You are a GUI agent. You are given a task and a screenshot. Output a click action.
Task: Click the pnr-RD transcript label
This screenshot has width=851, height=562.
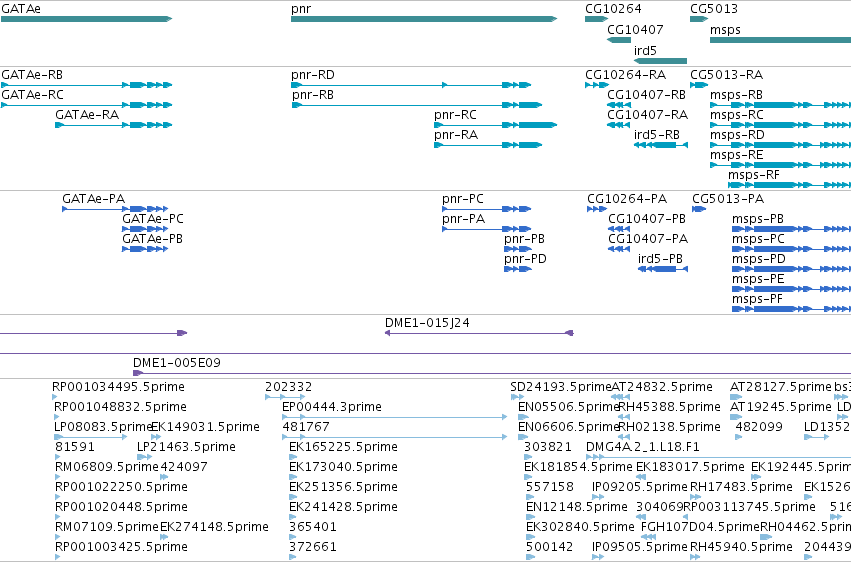coord(313,75)
